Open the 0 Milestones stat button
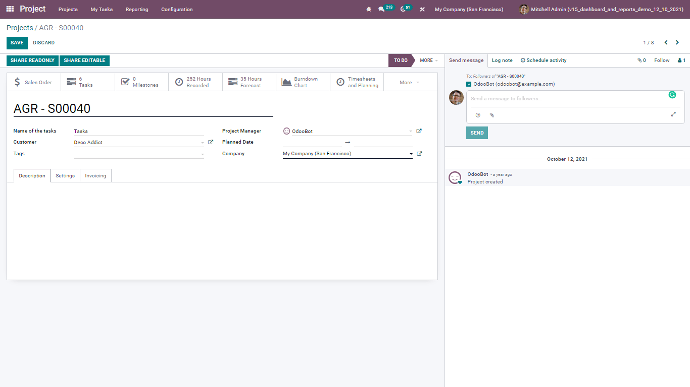The image size is (690, 387). (x=141, y=82)
